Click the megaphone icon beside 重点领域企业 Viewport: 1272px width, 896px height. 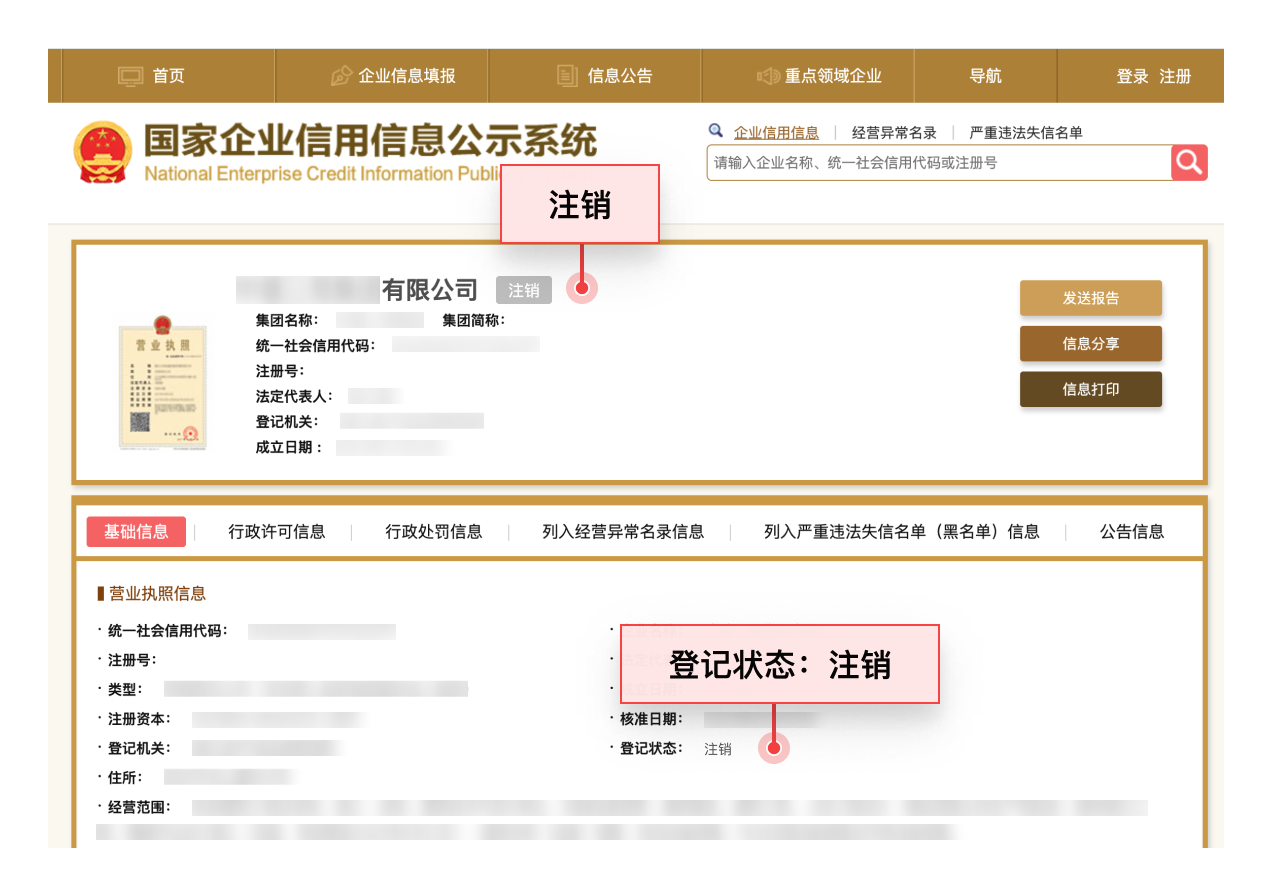point(768,76)
